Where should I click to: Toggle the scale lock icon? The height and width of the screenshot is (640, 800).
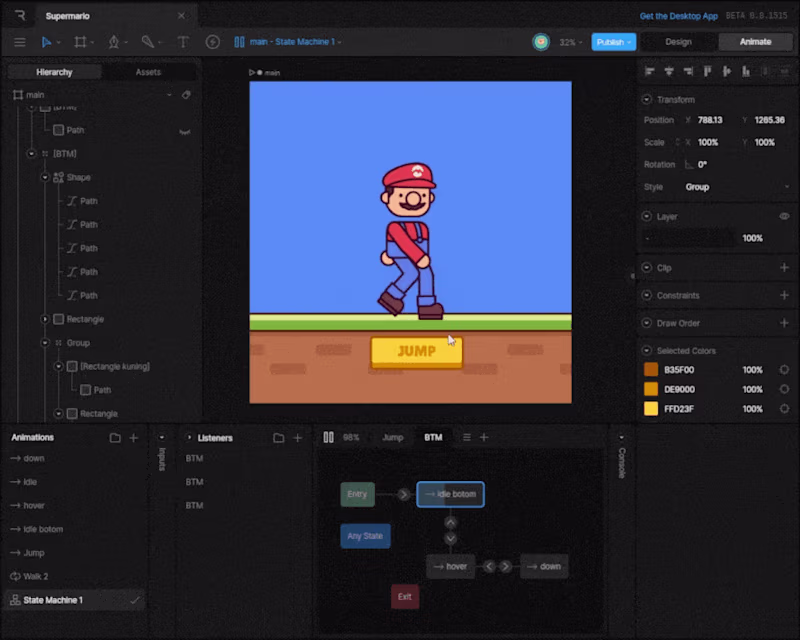pos(678,142)
